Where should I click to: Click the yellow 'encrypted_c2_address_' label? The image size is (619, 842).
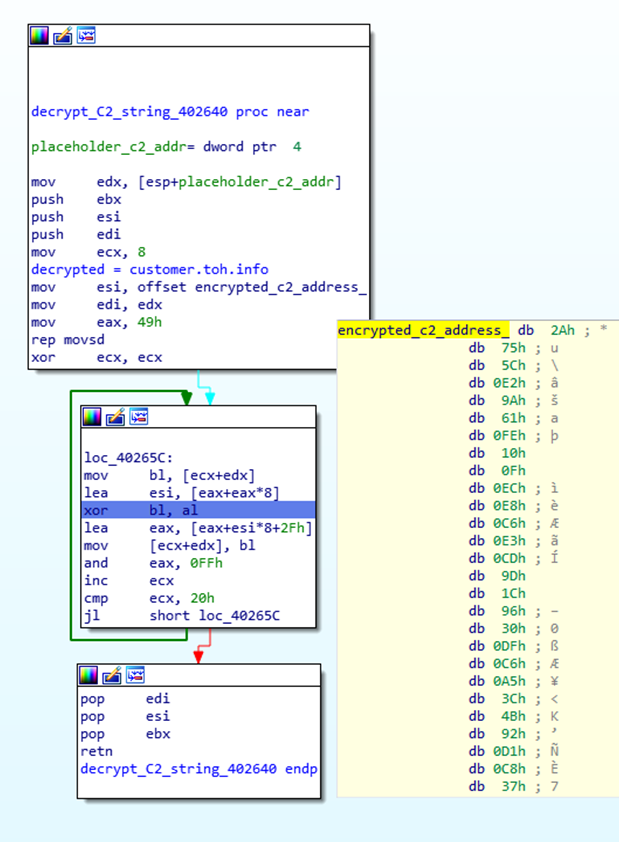coord(423,330)
